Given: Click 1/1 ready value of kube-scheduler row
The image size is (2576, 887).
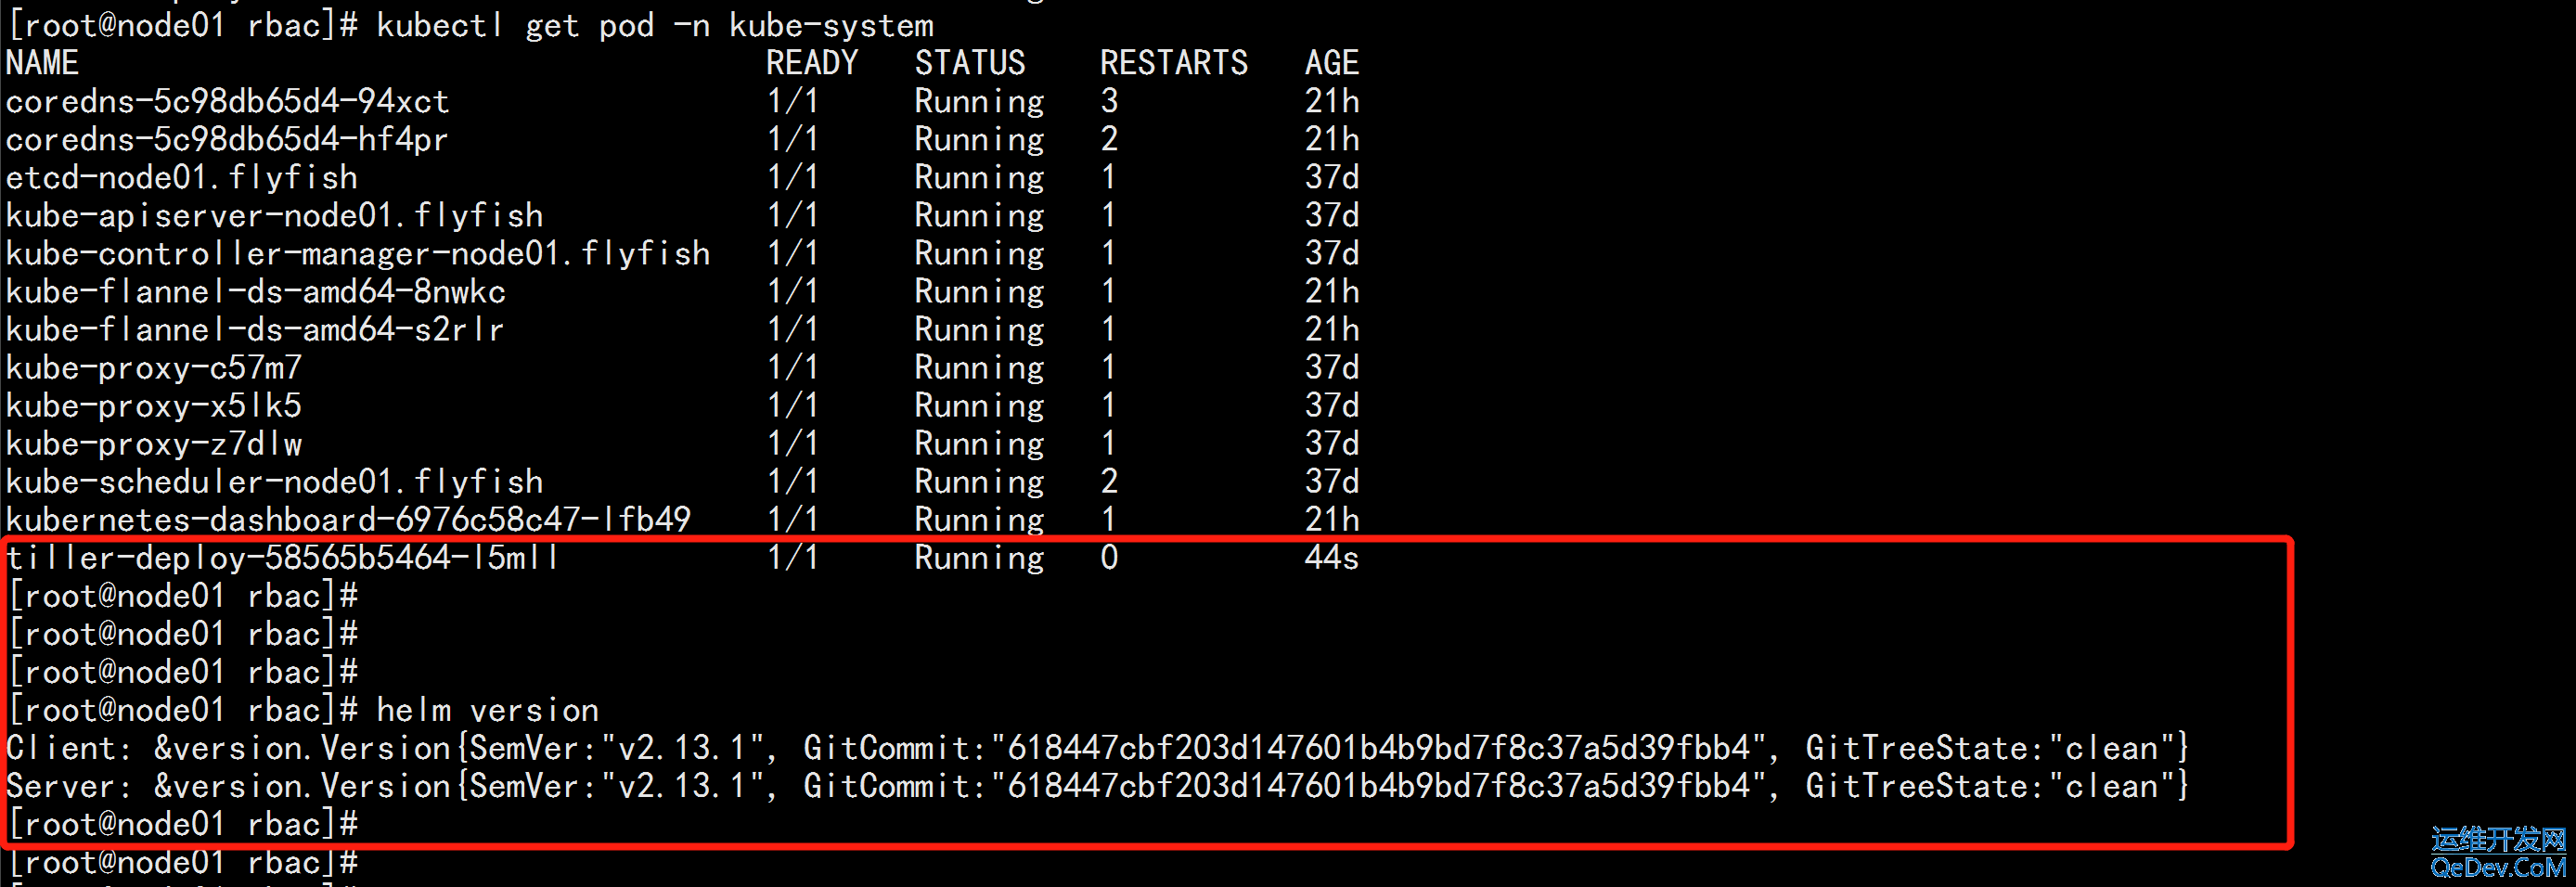Looking at the screenshot, I should (793, 481).
